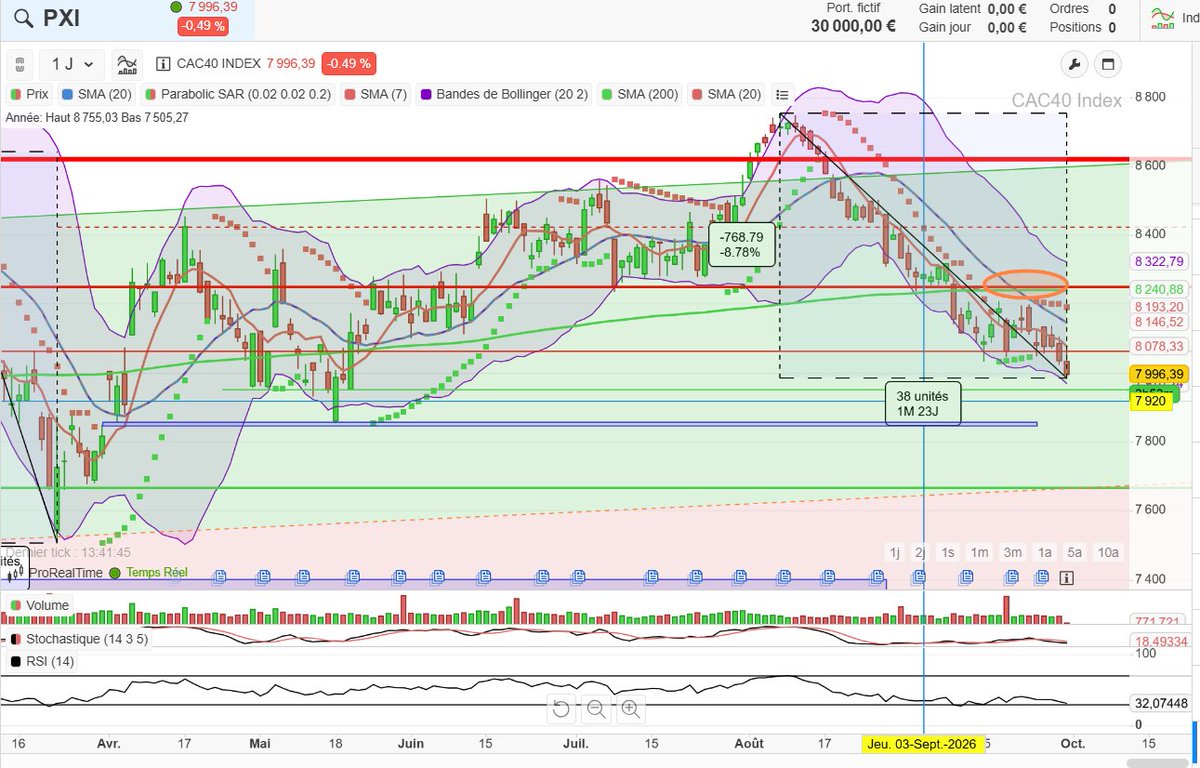Select the Bandes de Bollinger indicator chip
Screen dimensions: 1200x768
point(503,95)
